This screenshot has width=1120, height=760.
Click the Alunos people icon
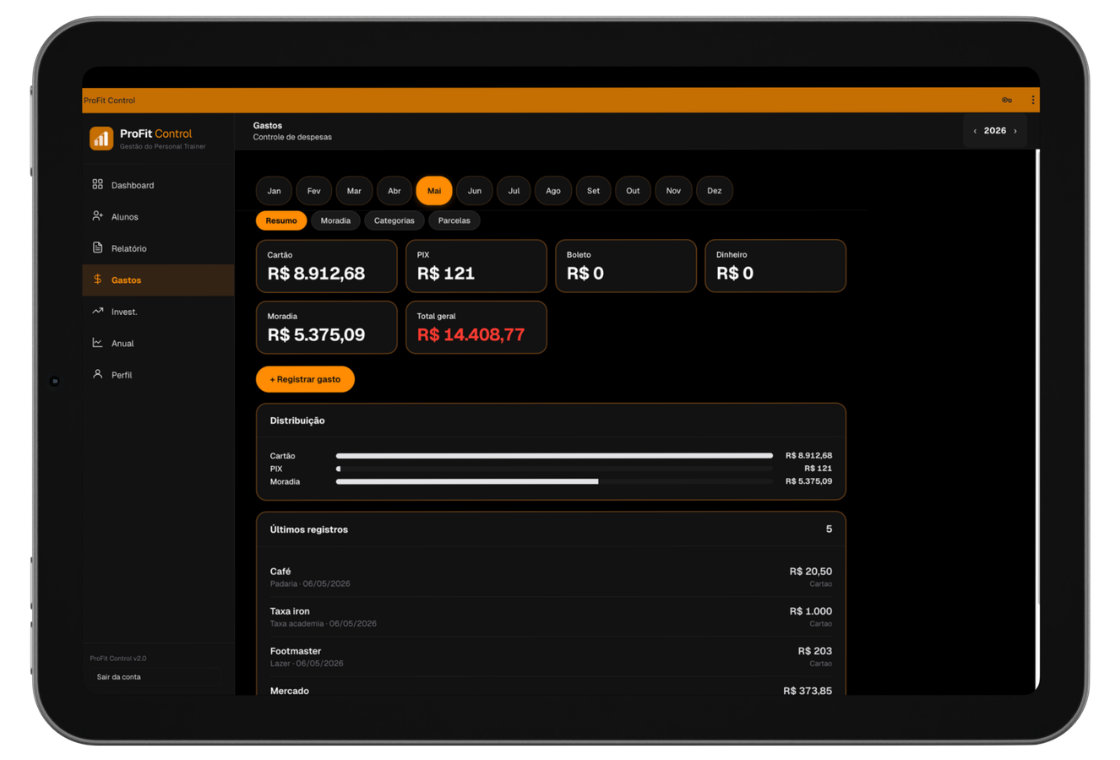[98, 216]
